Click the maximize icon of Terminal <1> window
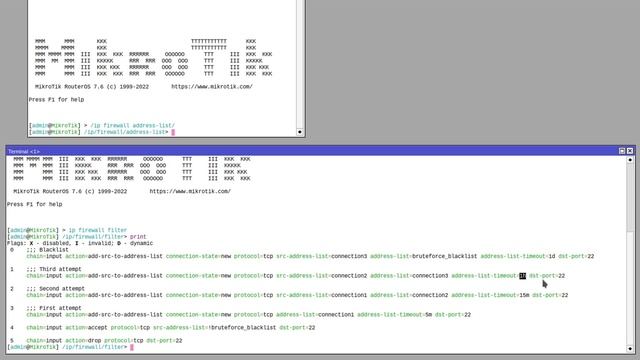Screen dimensions: 640x360 pos(622,151)
